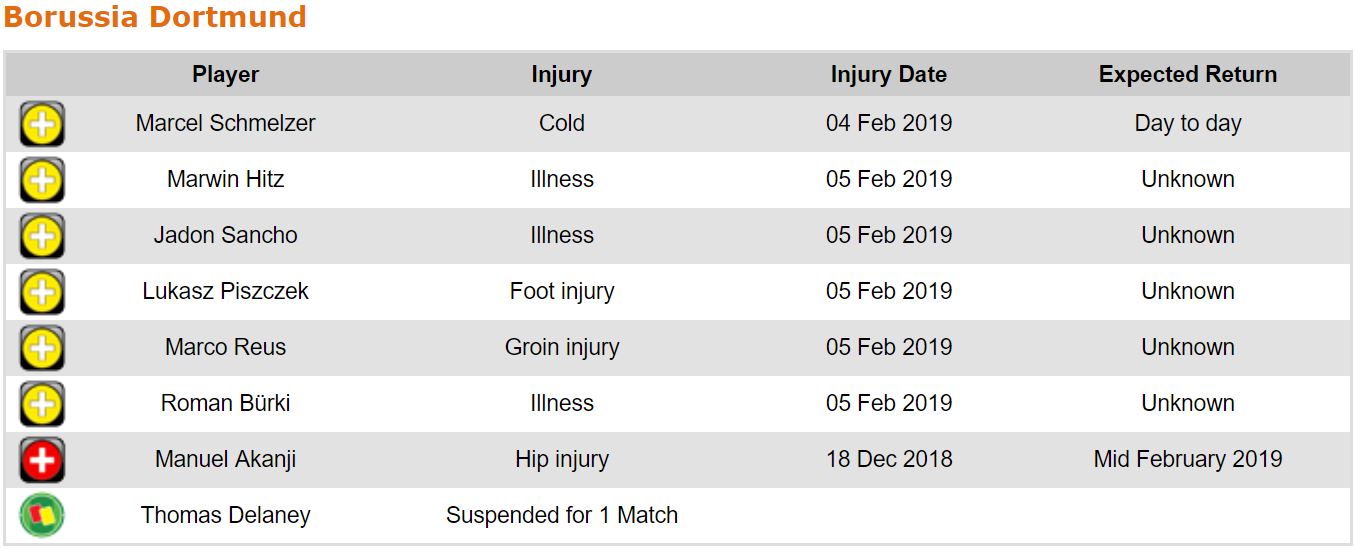Click the Borussia Dortmund team heading
Image resolution: width=1355 pixels, height=549 pixels.
(x=155, y=18)
